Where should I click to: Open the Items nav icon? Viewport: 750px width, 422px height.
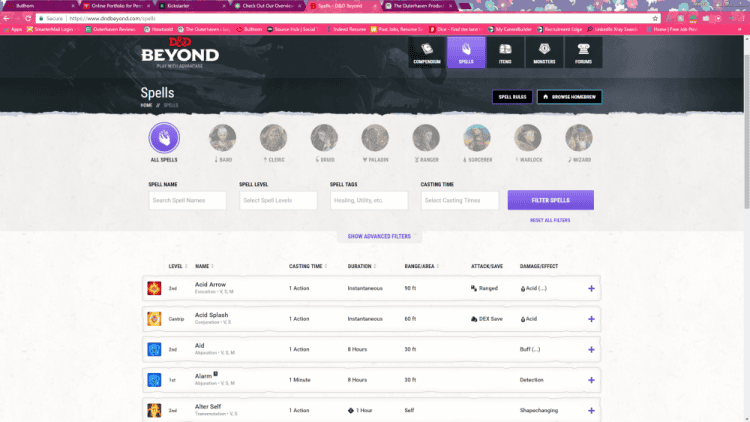(505, 52)
